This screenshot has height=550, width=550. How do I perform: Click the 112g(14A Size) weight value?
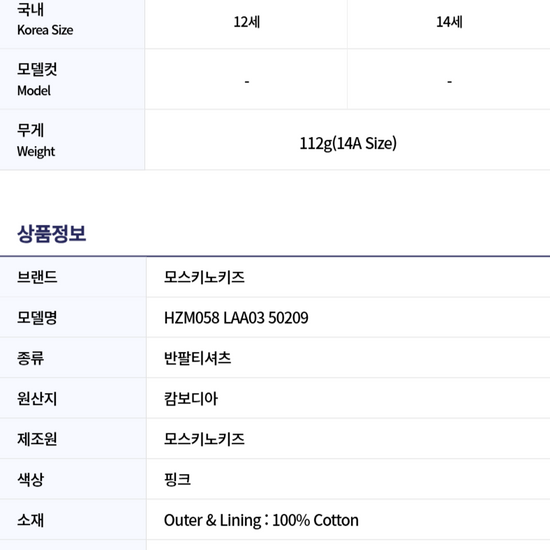[x=348, y=143]
